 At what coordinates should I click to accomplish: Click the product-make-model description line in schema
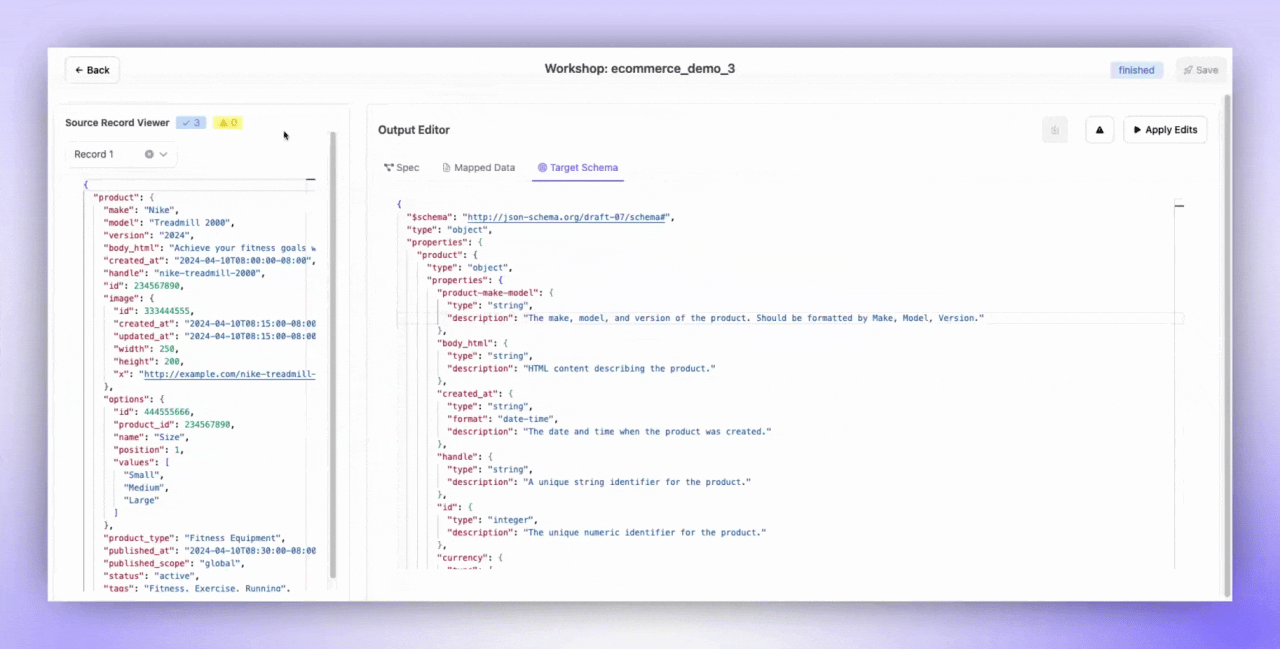tap(715, 318)
